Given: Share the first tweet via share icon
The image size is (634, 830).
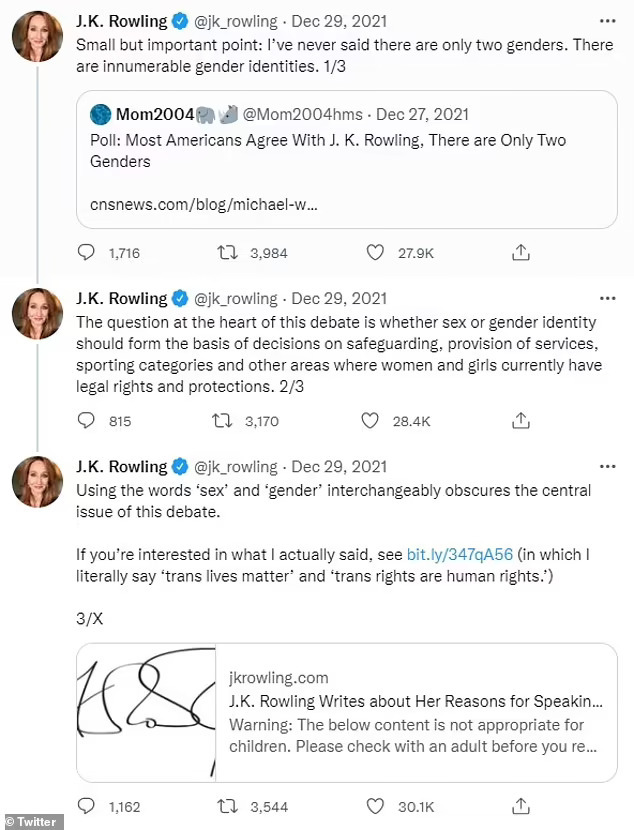Looking at the screenshot, I should click(x=521, y=253).
